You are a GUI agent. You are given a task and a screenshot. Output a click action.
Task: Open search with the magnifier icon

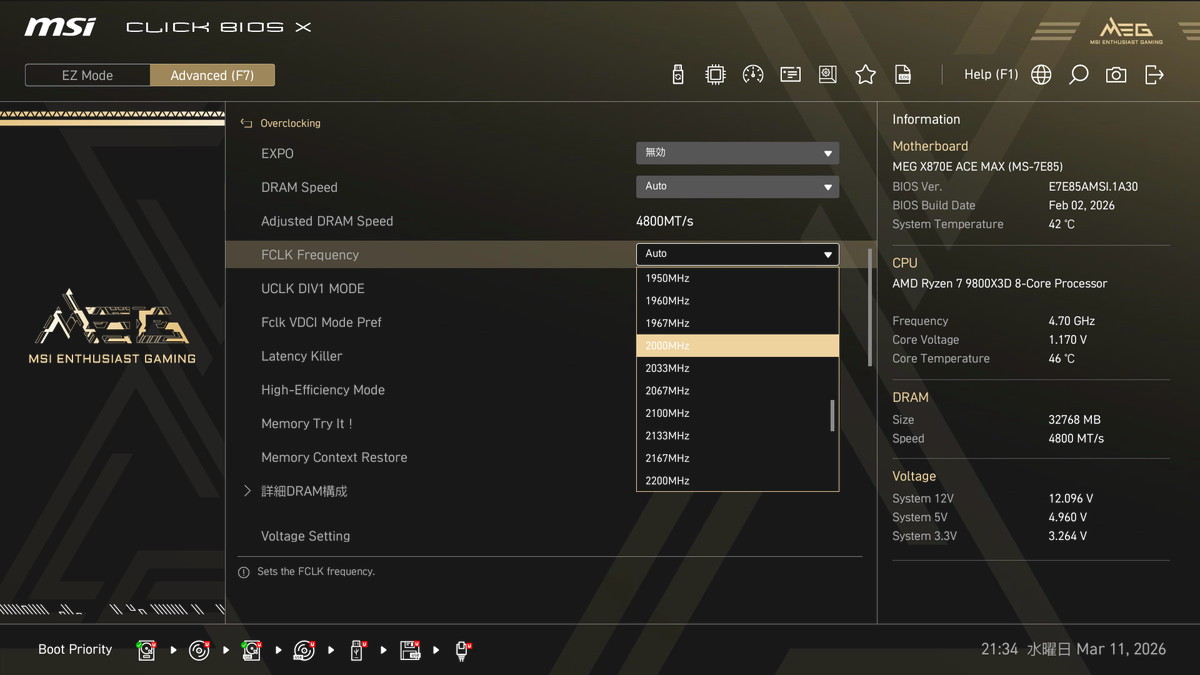pos(1078,75)
